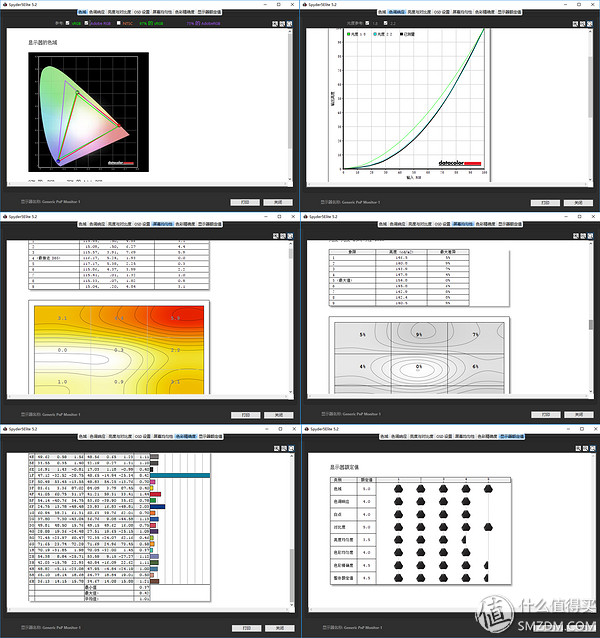600x638 pixels.
Task: Toggle the gamma 1.8 reference checkbox
Action: (x=367, y=23)
